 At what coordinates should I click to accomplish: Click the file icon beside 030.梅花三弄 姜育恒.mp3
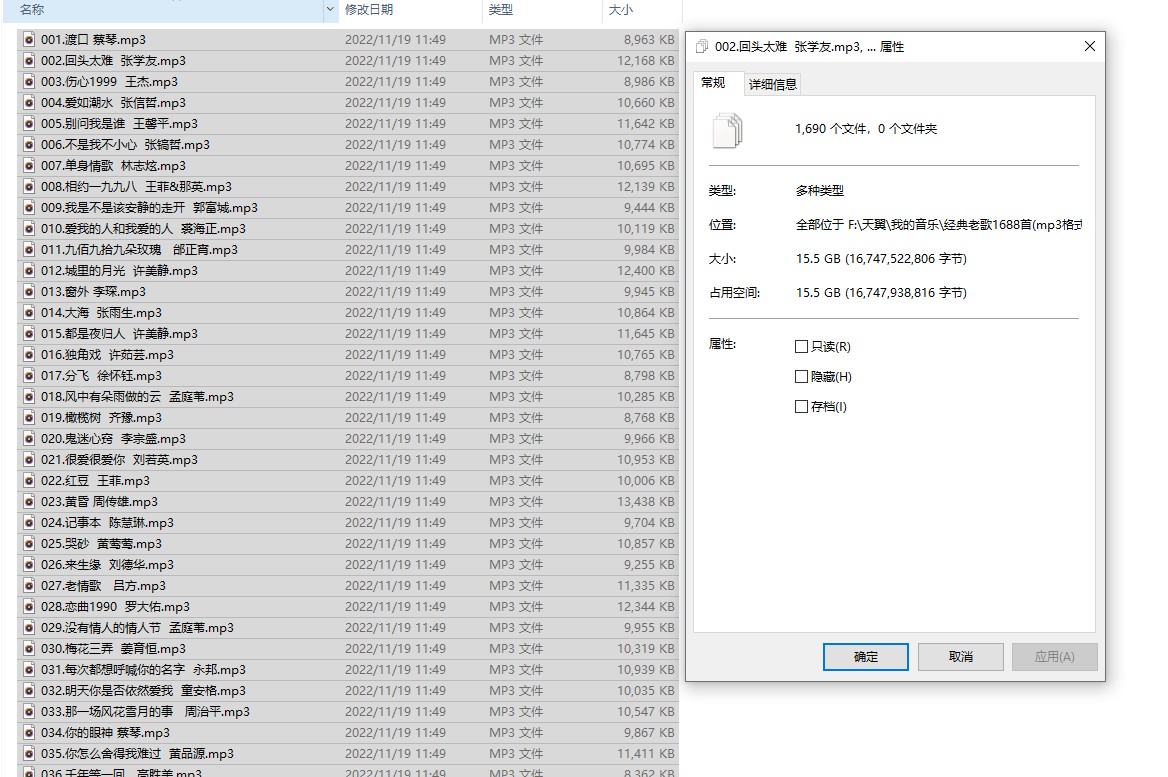click(29, 649)
